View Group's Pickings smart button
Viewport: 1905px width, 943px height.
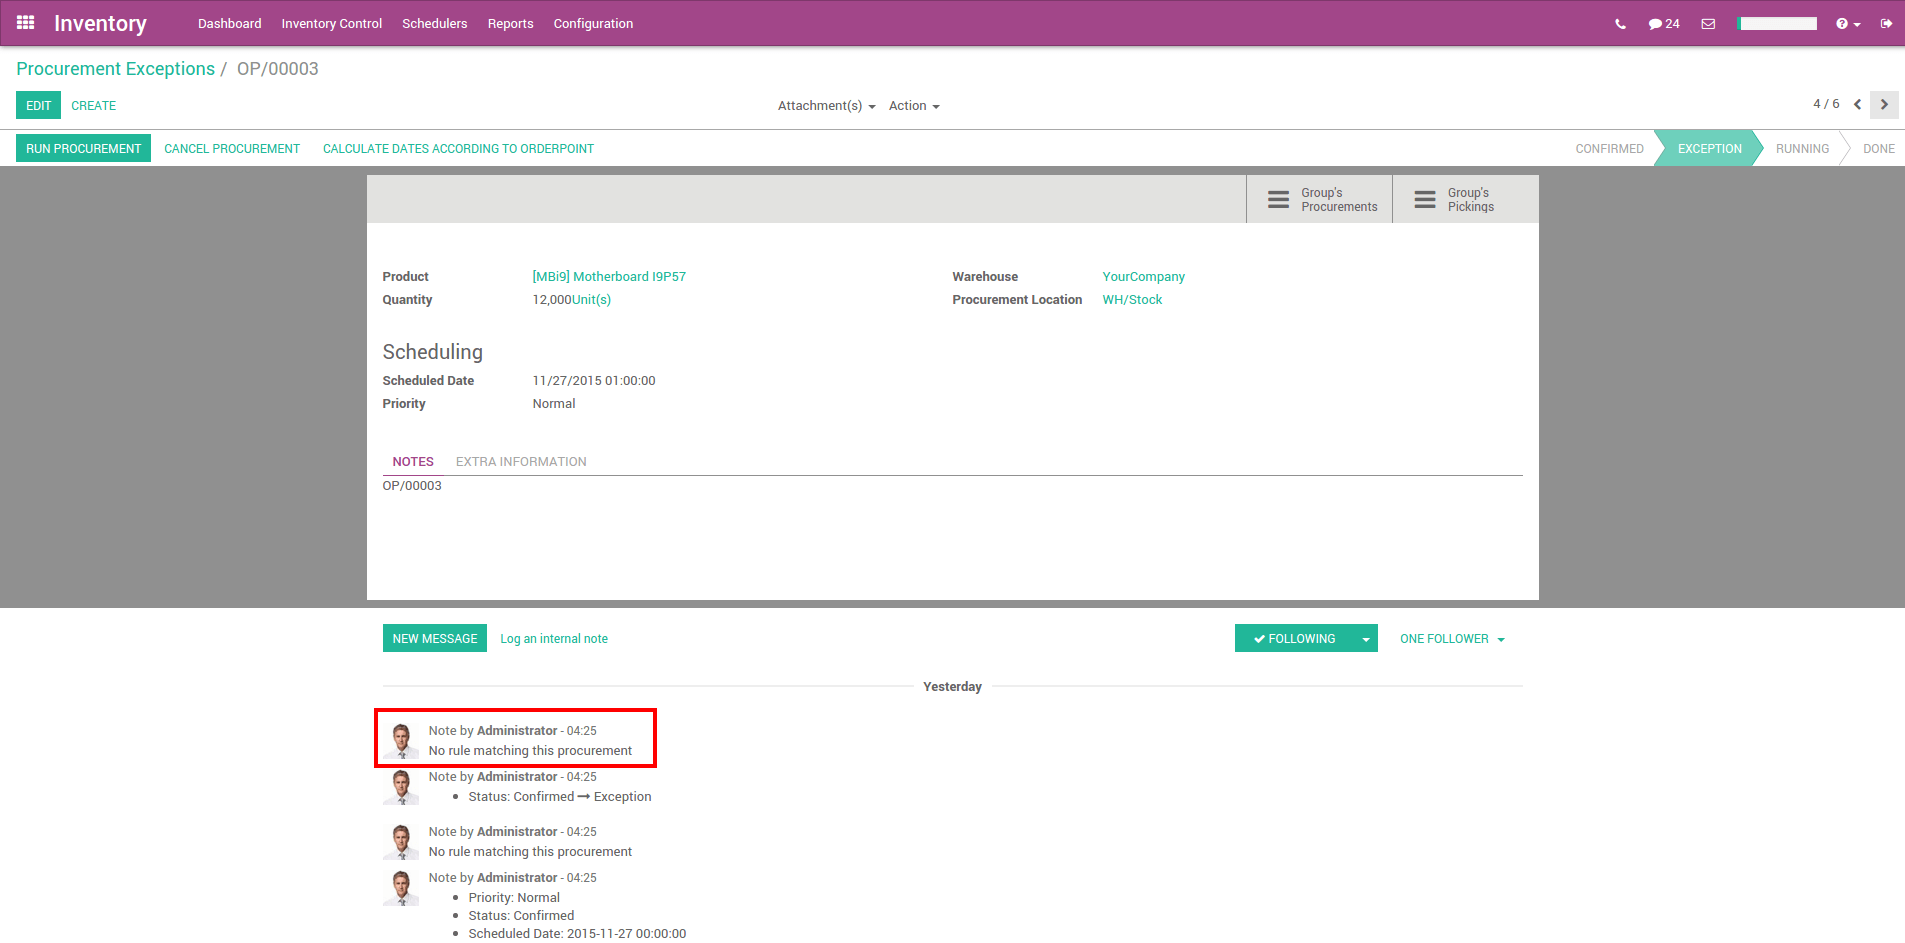tap(1464, 199)
